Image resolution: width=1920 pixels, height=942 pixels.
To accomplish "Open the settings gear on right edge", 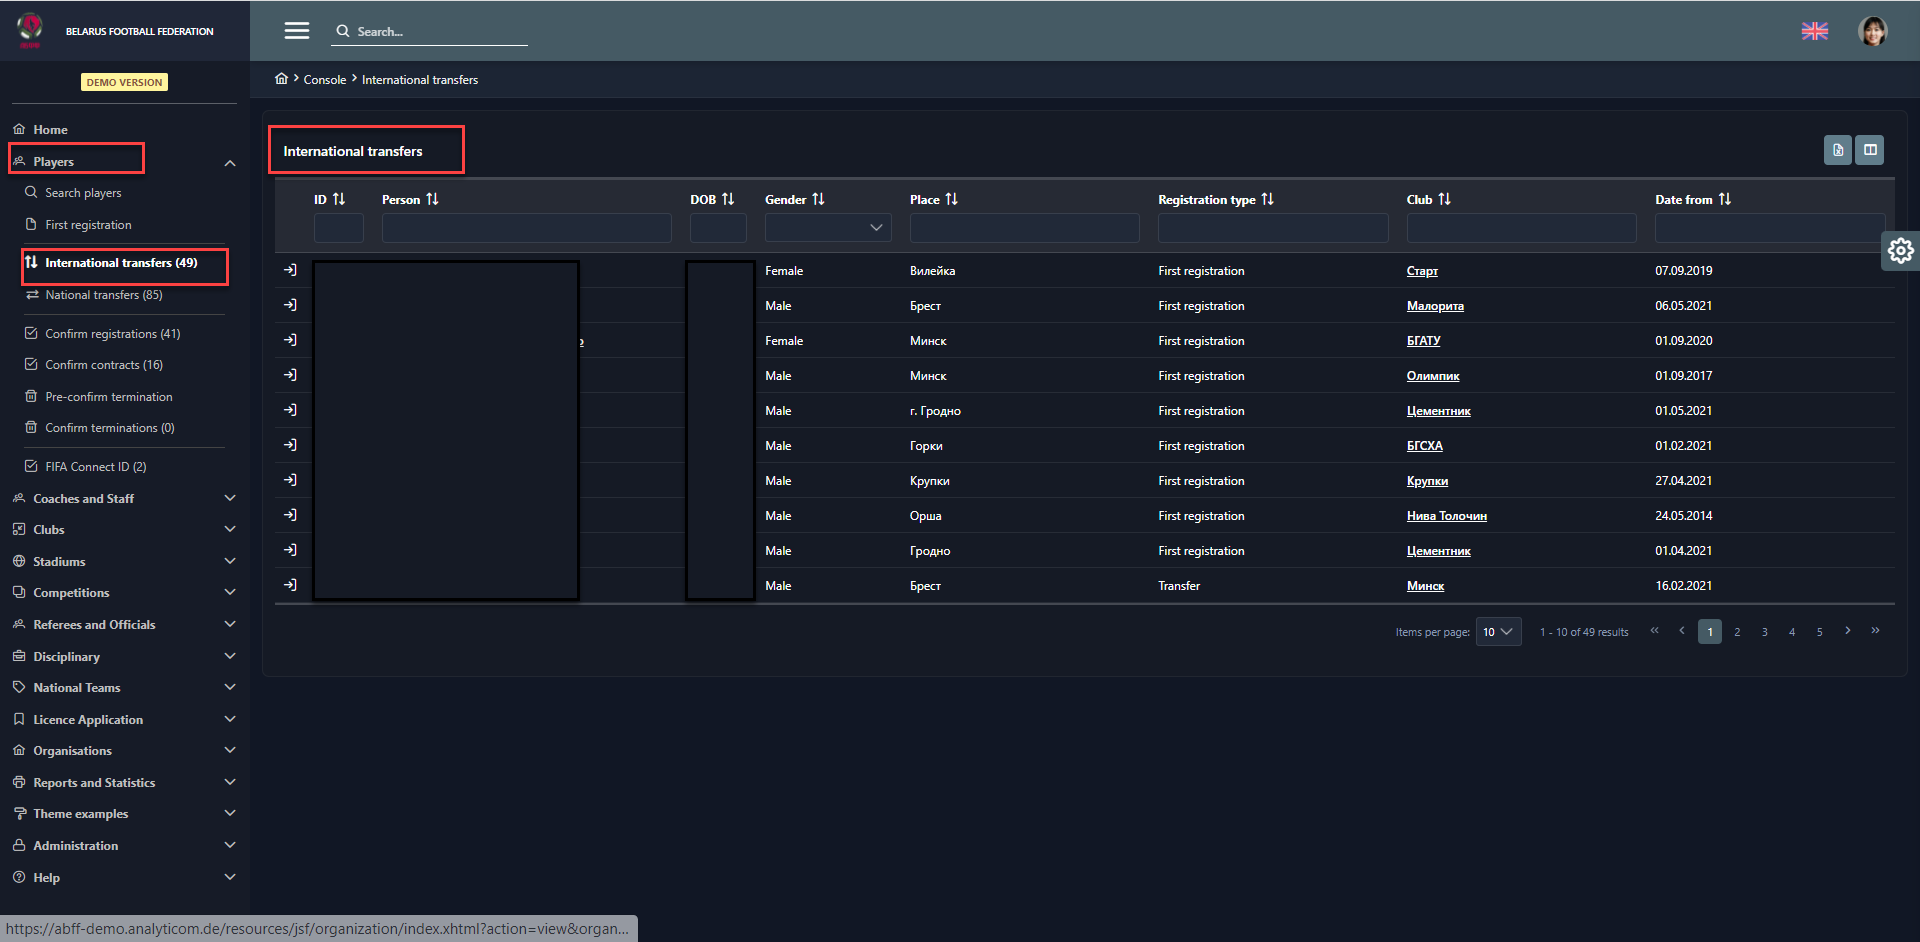I will [x=1900, y=250].
